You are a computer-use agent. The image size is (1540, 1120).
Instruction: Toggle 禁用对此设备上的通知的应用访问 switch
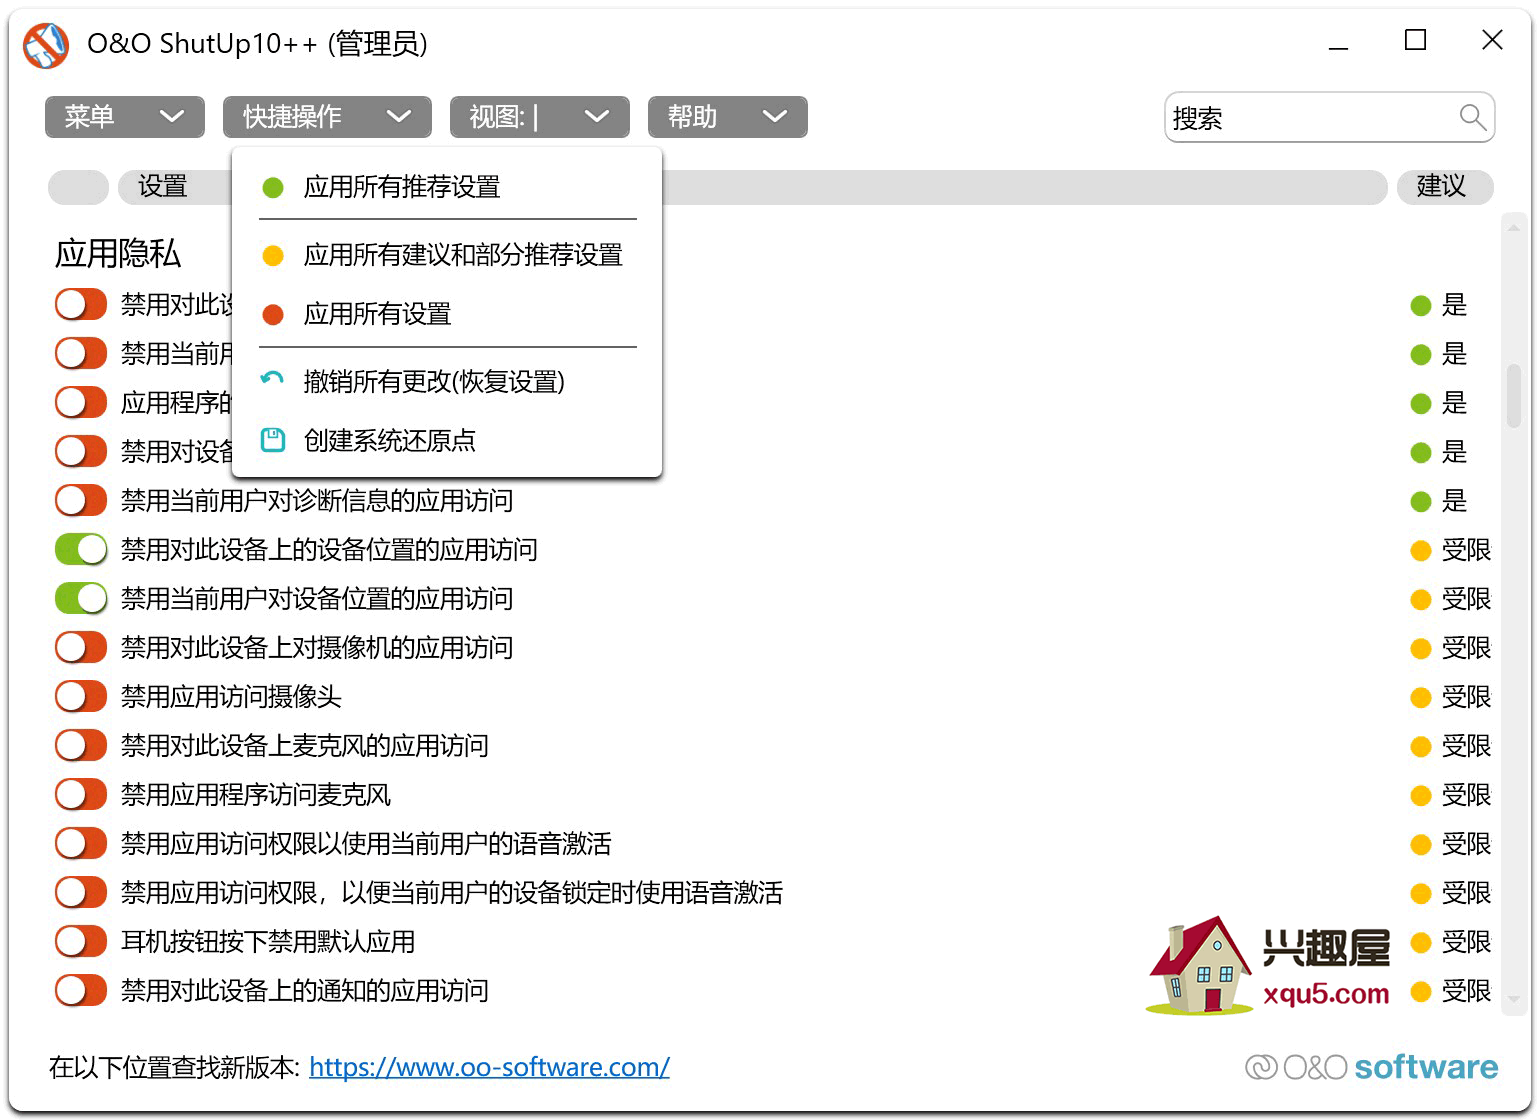(x=81, y=990)
